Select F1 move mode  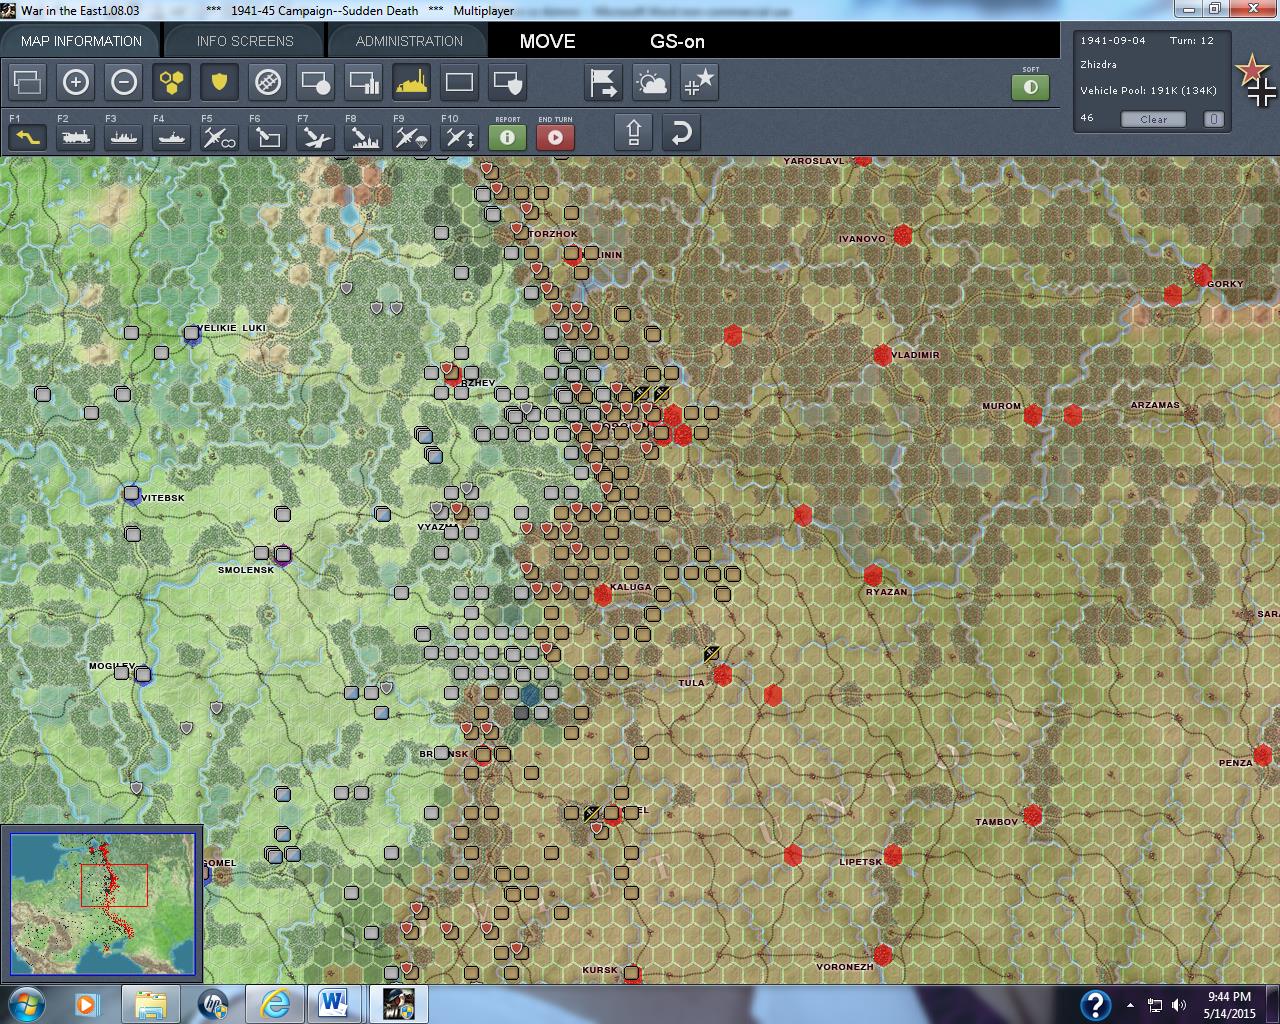(28, 135)
